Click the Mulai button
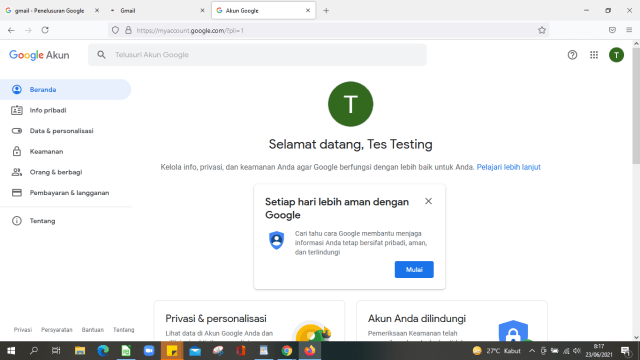This screenshot has height=360, width=640. (x=414, y=269)
